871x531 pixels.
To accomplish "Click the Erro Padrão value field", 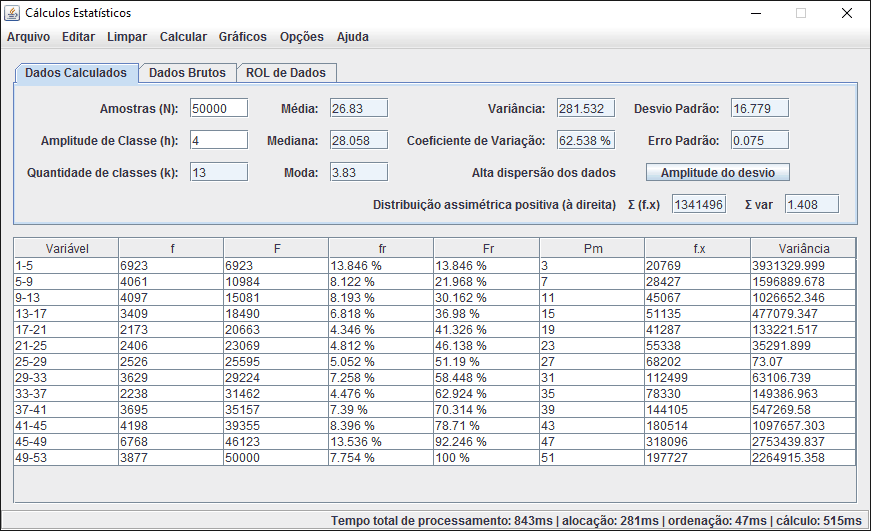I will coord(760,140).
